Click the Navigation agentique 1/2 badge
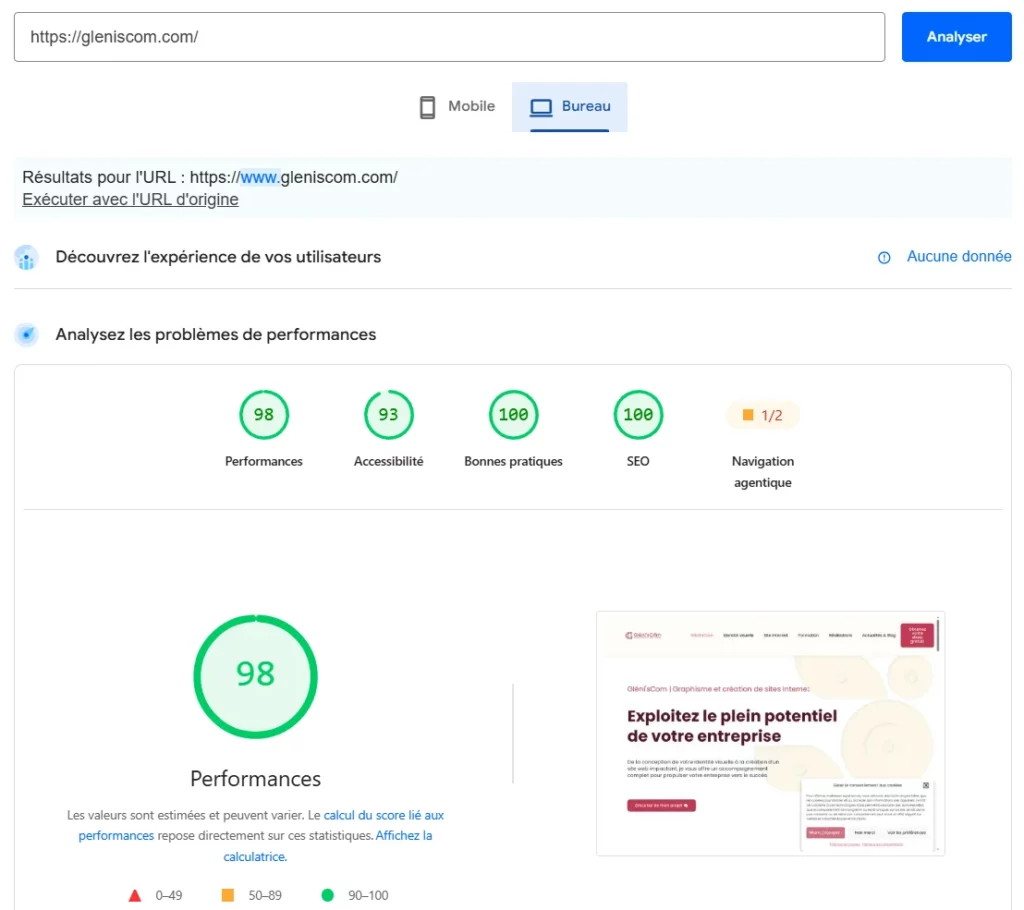The width and height of the screenshot is (1024, 910). pos(763,415)
